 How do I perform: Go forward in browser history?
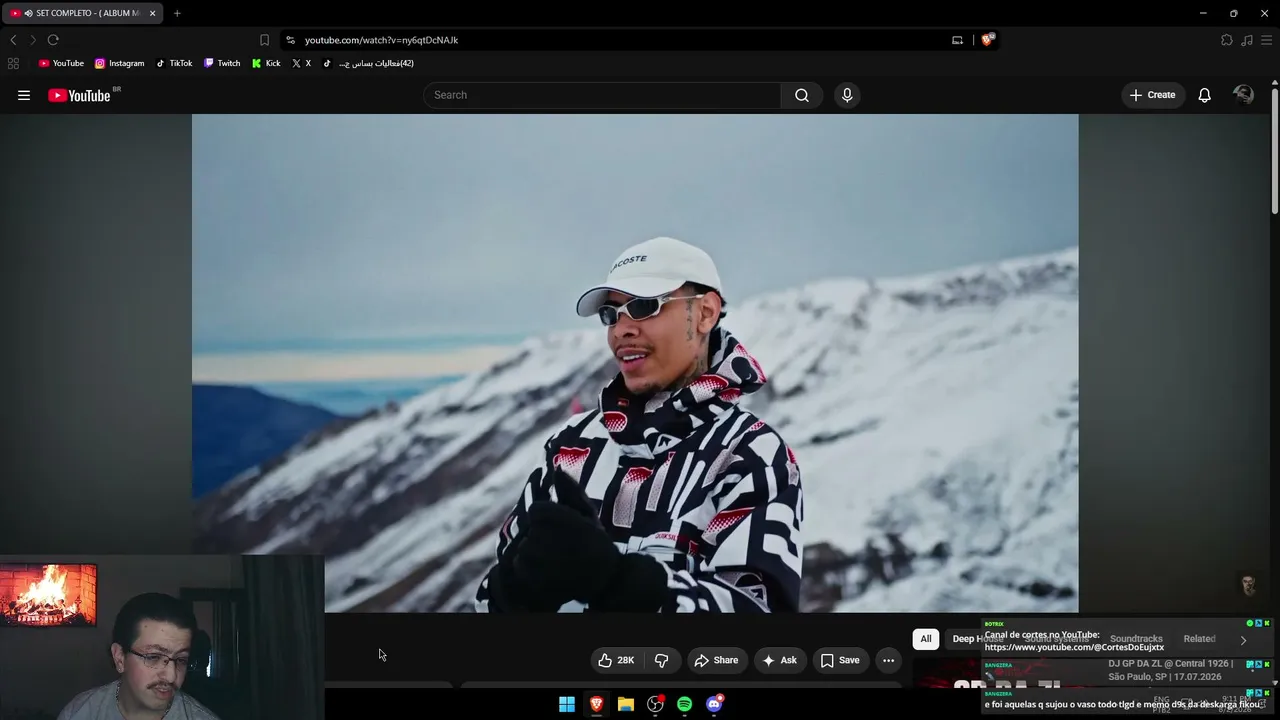pyautogui.click(x=32, y=40)
